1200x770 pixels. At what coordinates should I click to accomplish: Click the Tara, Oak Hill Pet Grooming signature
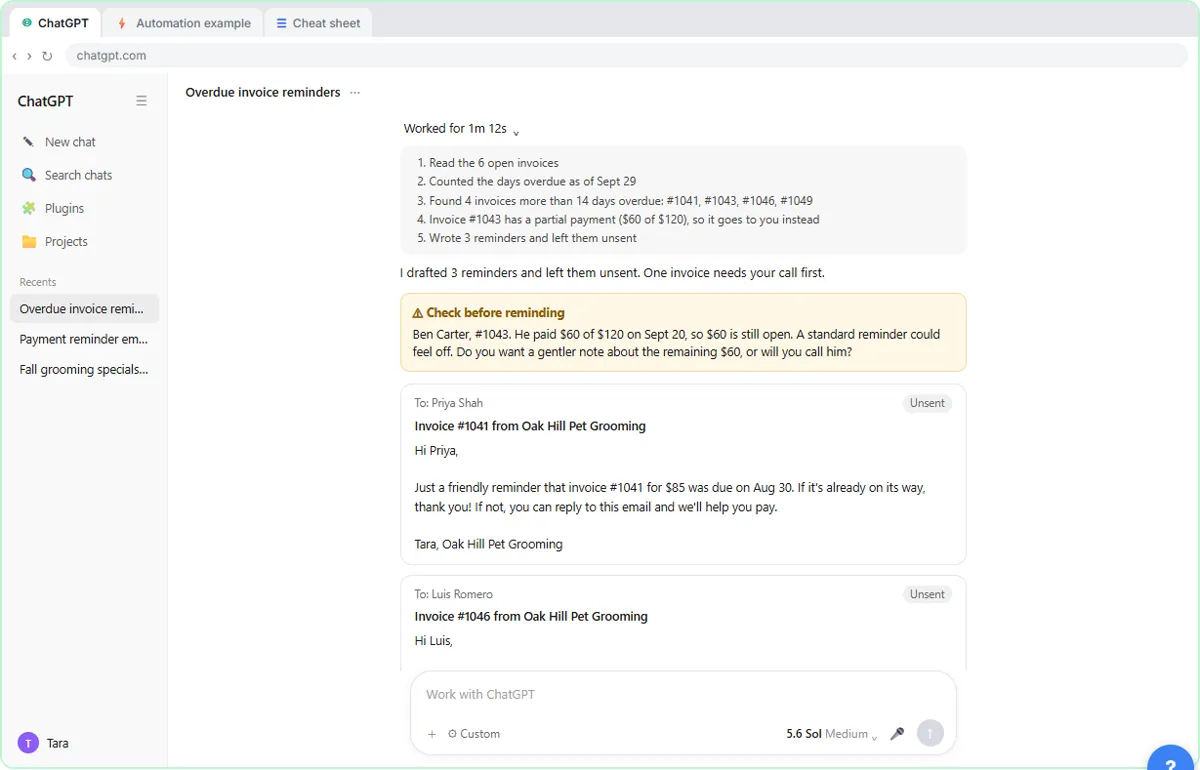[x=488, y=545]
